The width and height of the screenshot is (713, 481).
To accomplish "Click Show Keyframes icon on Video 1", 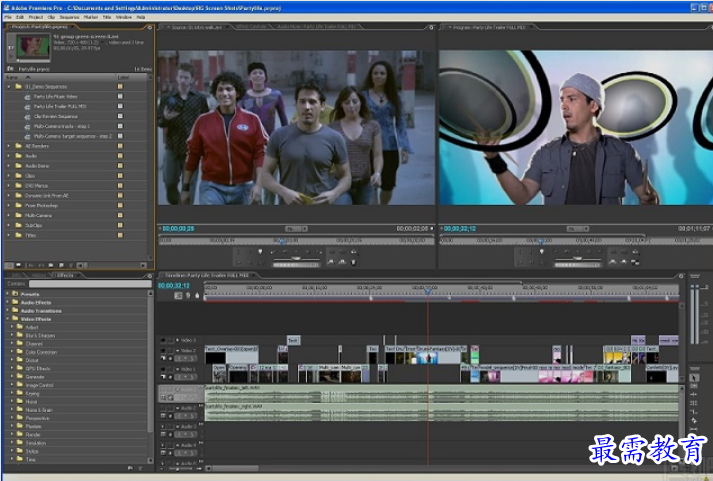I will click(171, 377).
